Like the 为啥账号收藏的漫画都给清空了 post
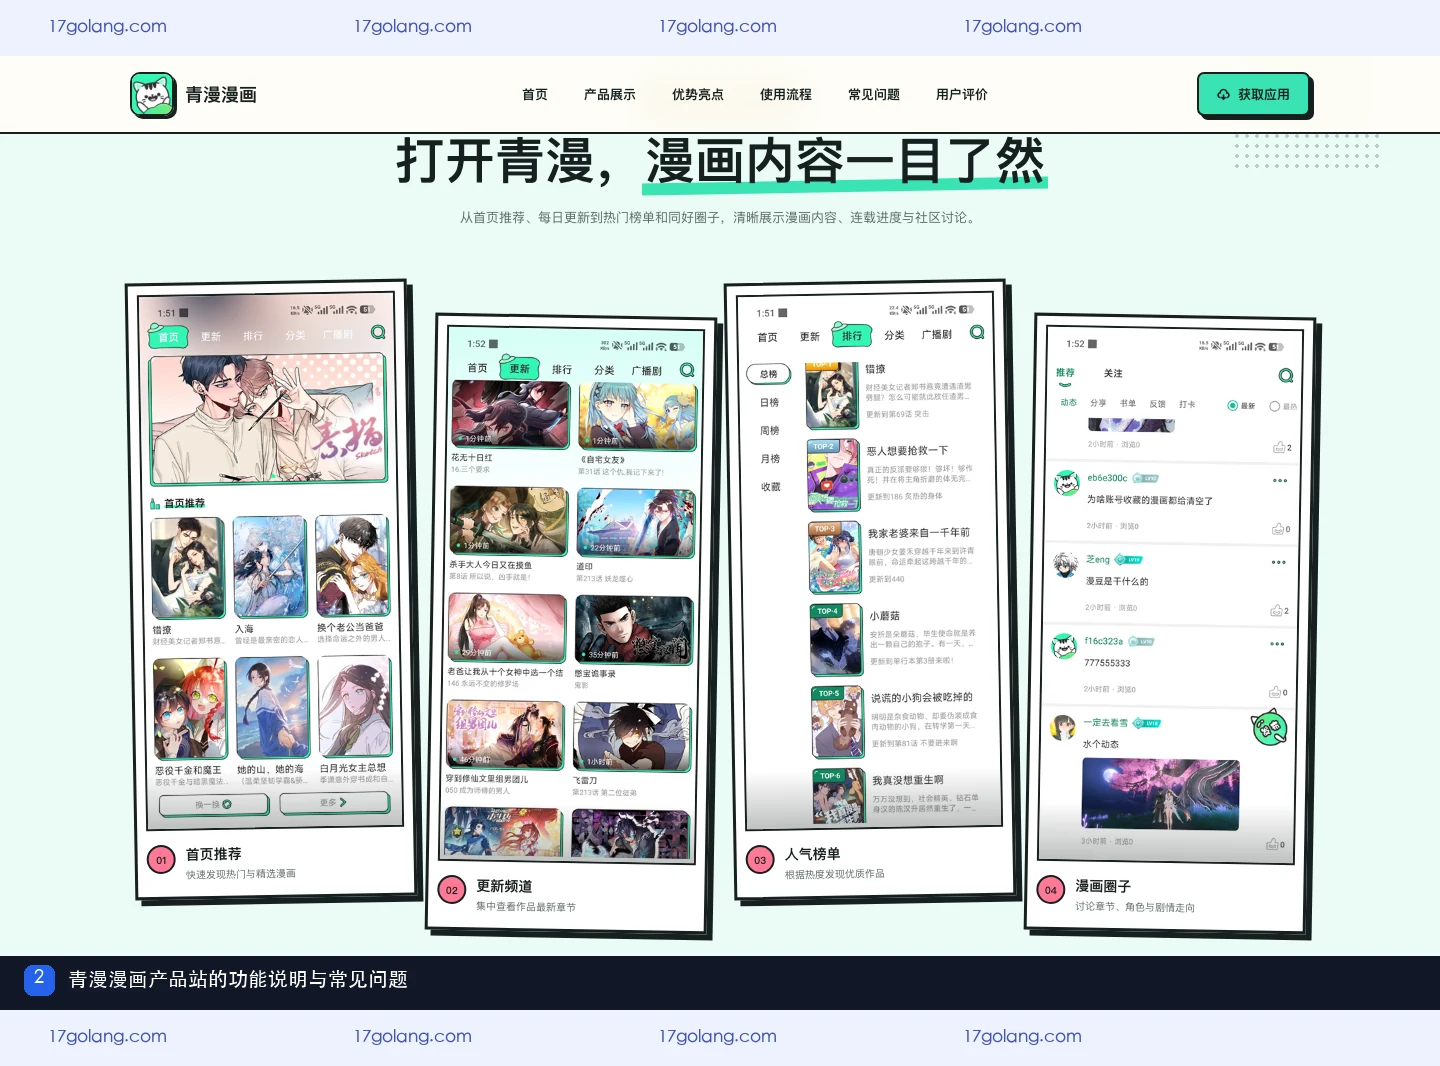This screenshot has height=1066, width=1440. click(1280, 528)
